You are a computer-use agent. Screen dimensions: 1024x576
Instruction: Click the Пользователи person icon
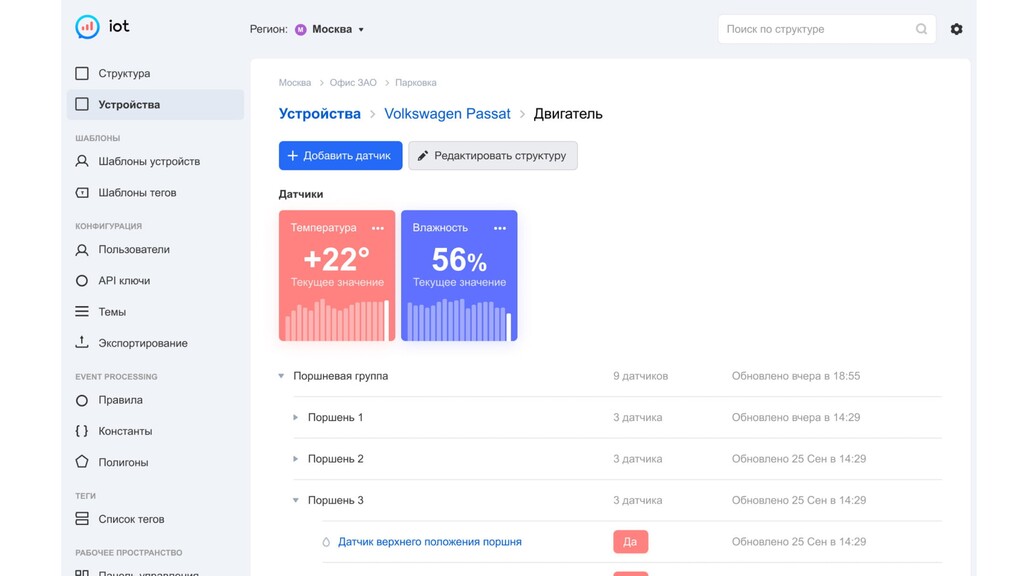tap(82, 249)
